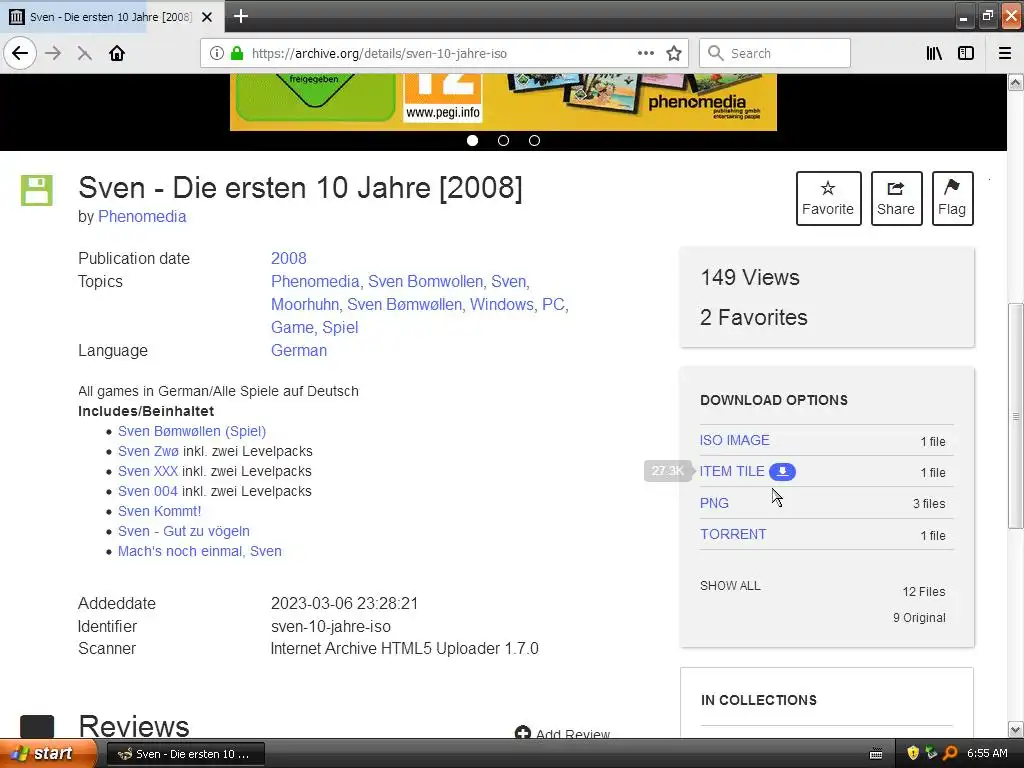
Task: Click the scrollbar up arrow
Action: pyautogui.click(x=1015, y=82)
